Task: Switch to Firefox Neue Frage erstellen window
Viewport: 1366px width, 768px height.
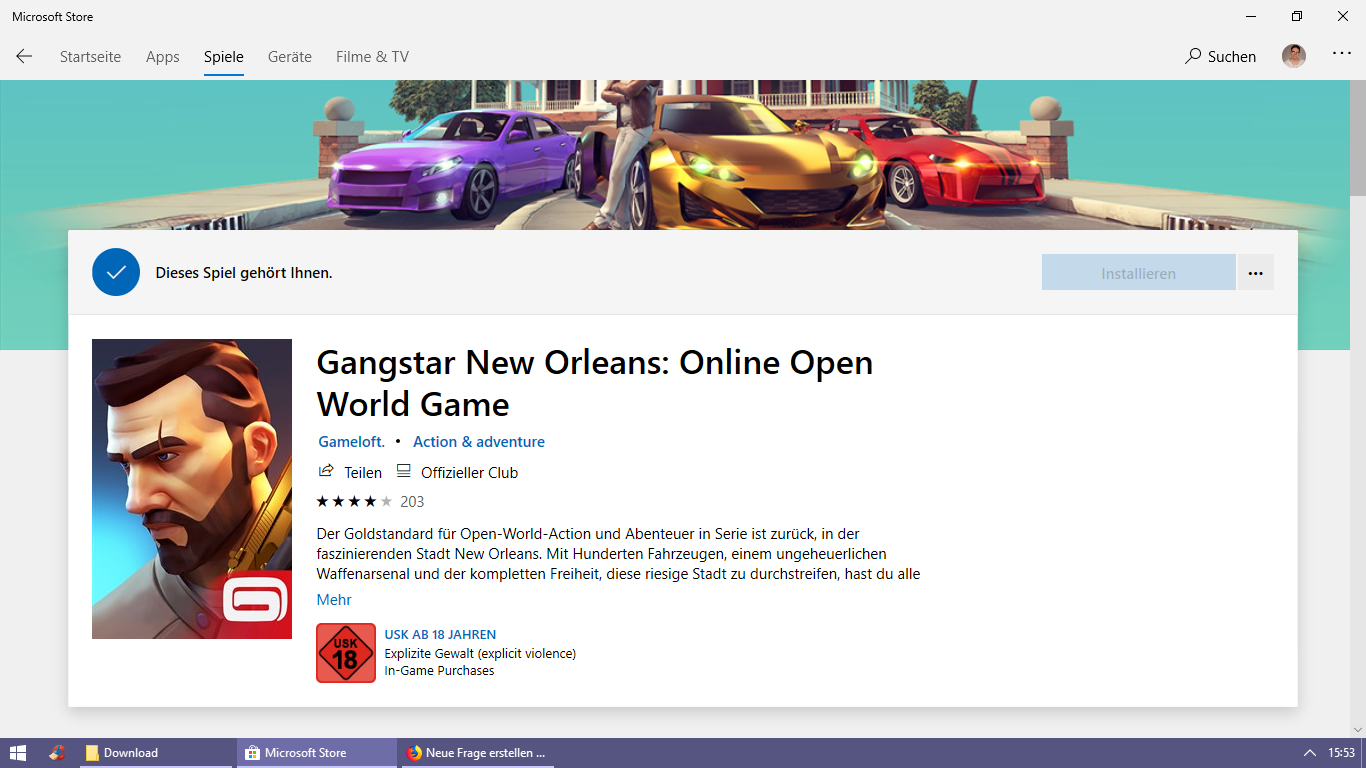Action: (478, 753)
